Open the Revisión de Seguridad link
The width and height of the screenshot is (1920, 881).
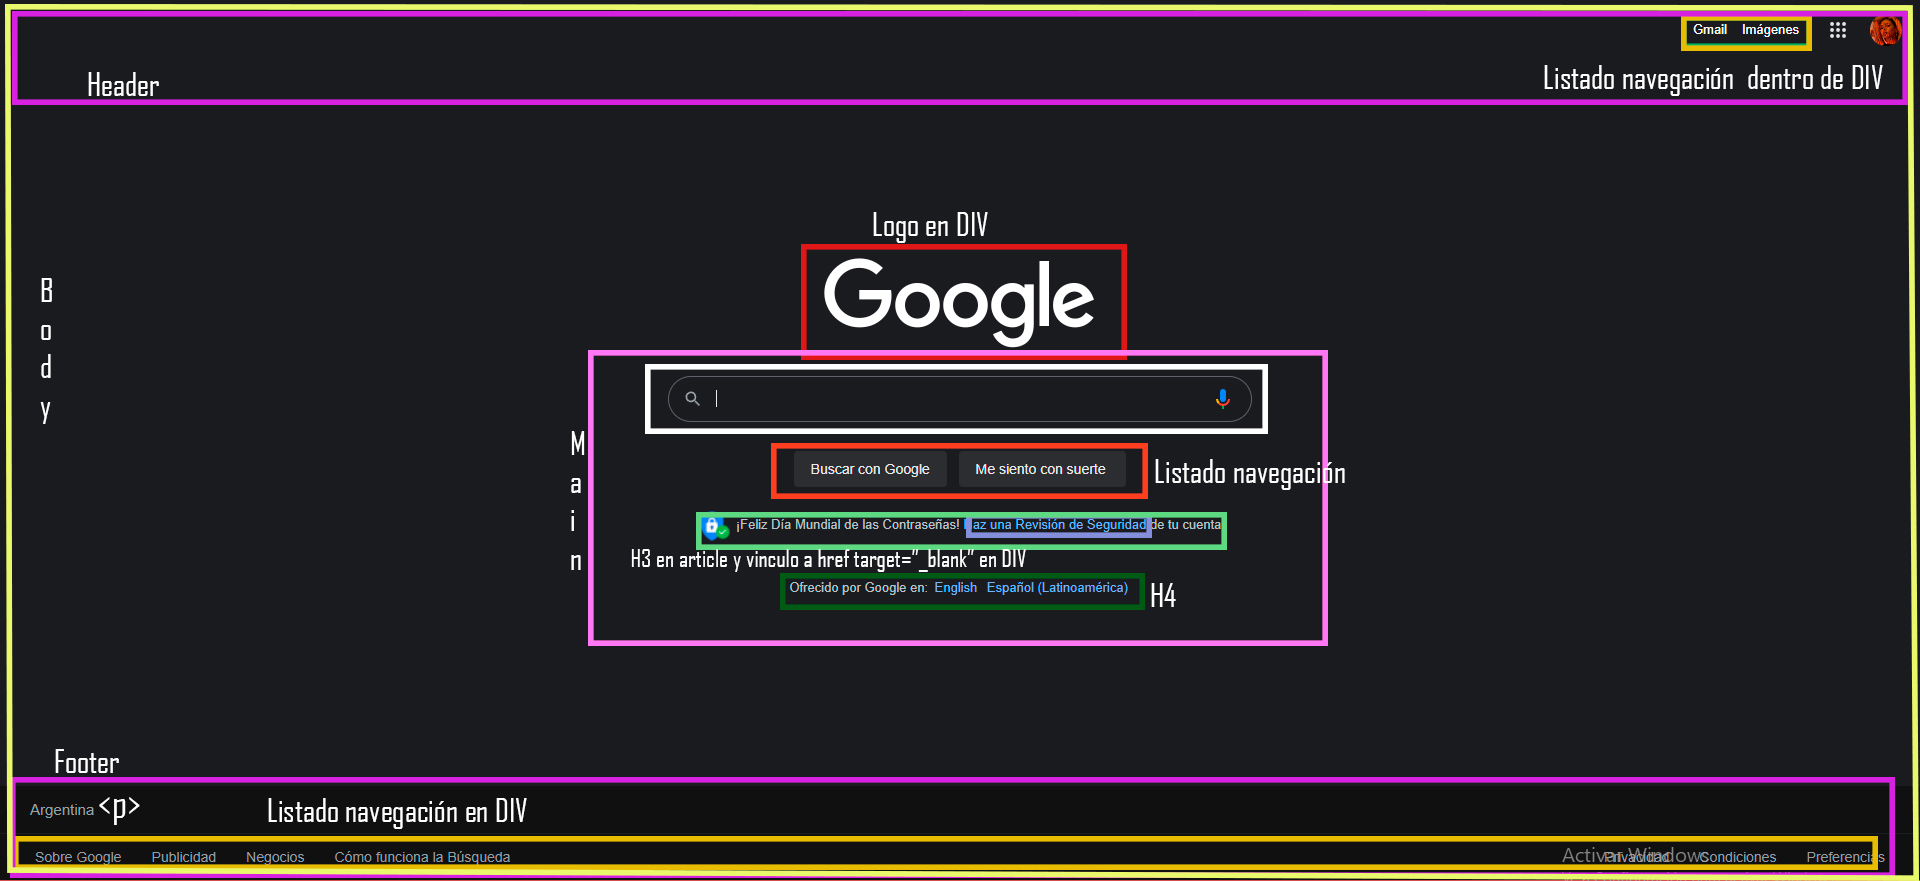point(1058,525)
